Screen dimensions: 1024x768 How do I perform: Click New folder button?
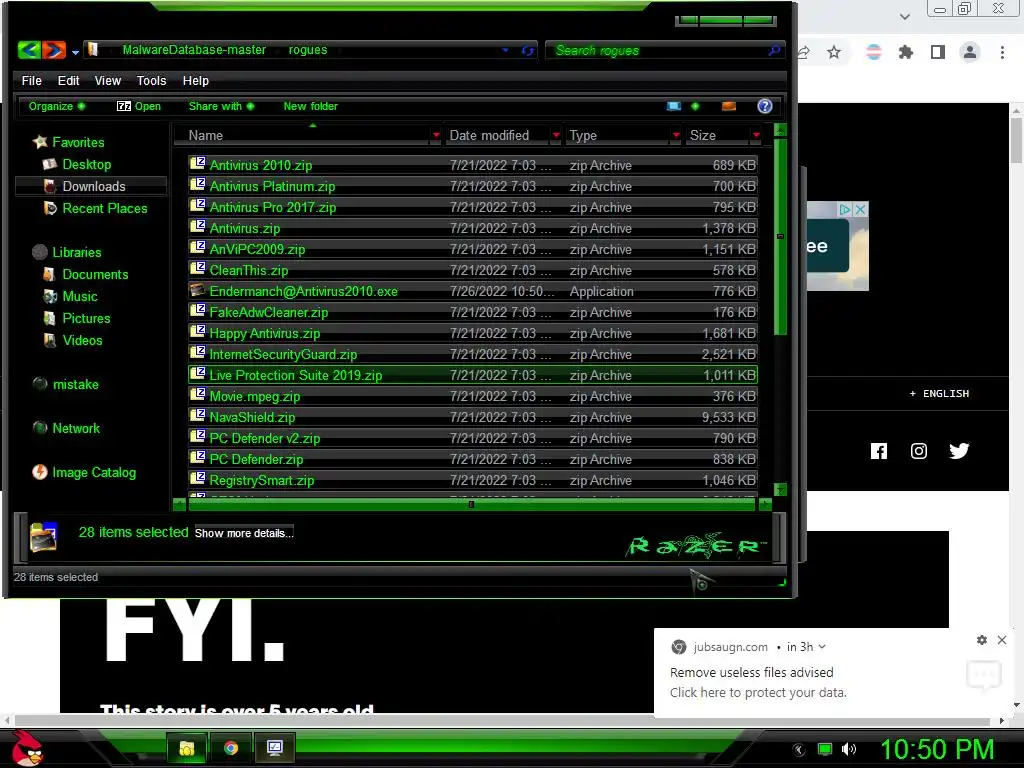(x=310, y=106)
